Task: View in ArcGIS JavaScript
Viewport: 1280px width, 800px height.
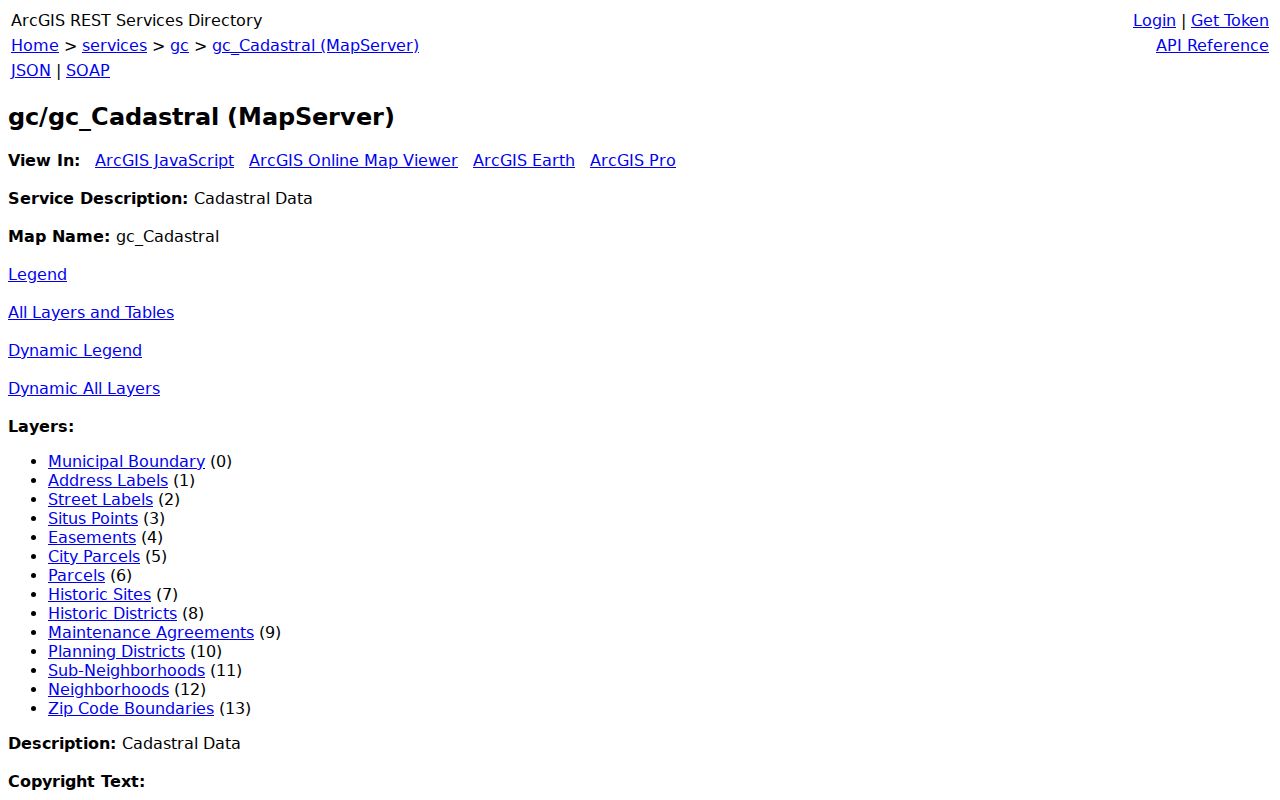Action: (x=164, y=160)
